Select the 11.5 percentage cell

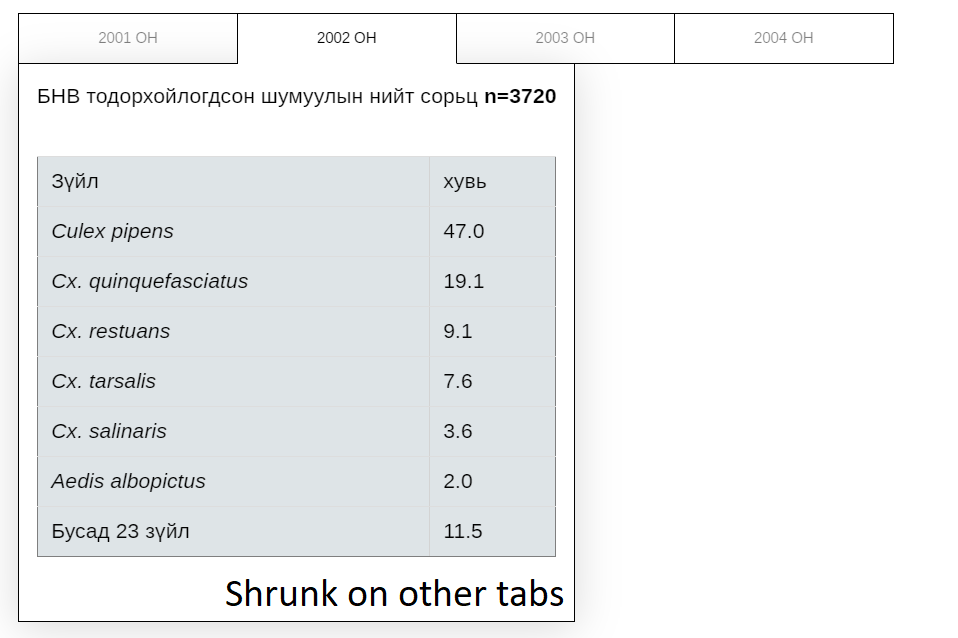point(463,531)
